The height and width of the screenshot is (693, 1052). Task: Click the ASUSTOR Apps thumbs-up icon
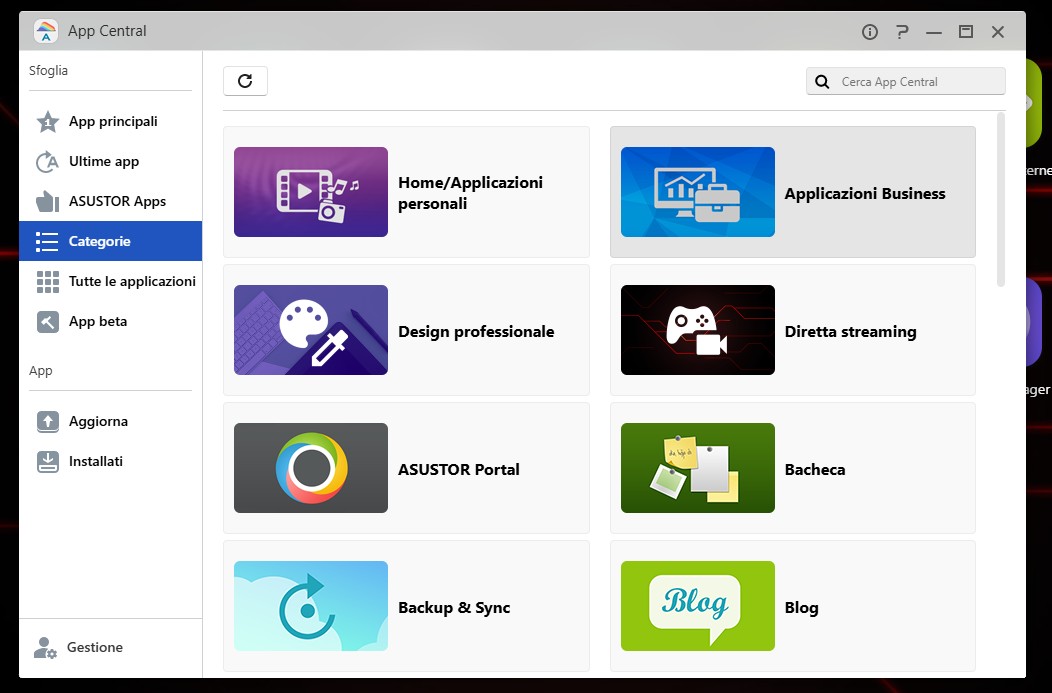48,201
